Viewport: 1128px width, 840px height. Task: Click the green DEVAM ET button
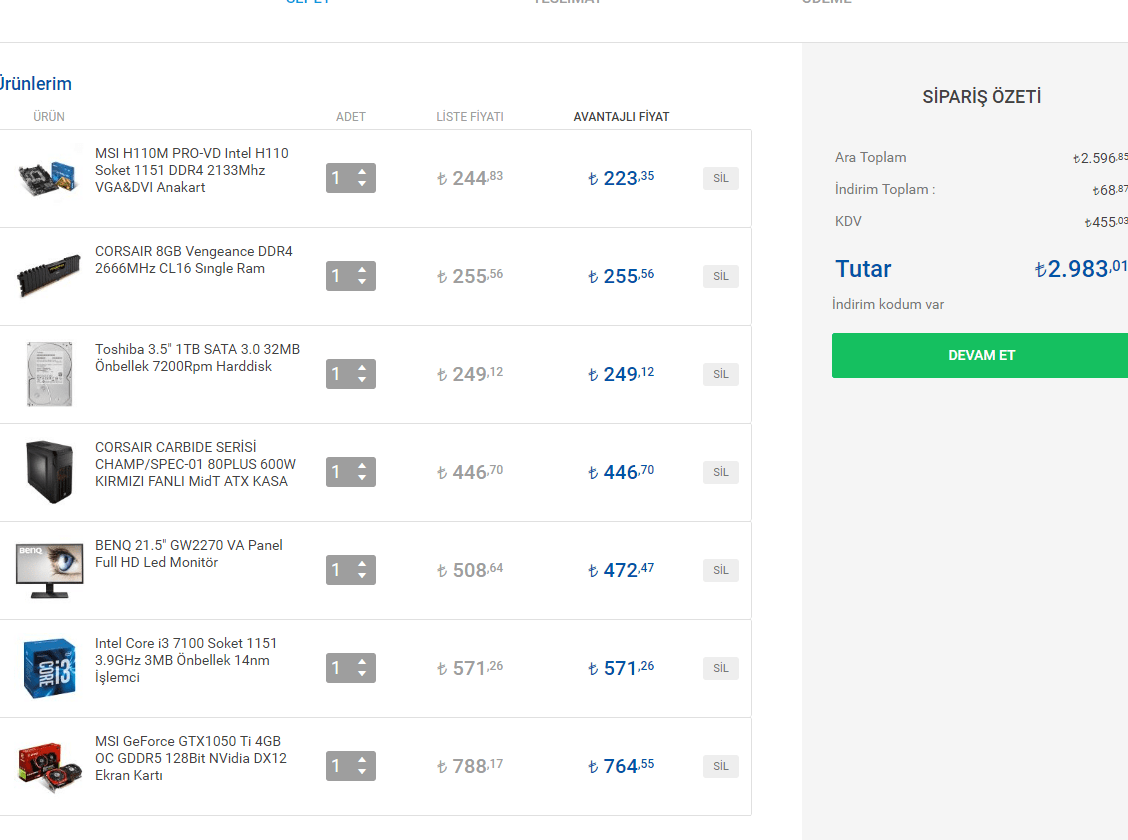coord(981,355)
